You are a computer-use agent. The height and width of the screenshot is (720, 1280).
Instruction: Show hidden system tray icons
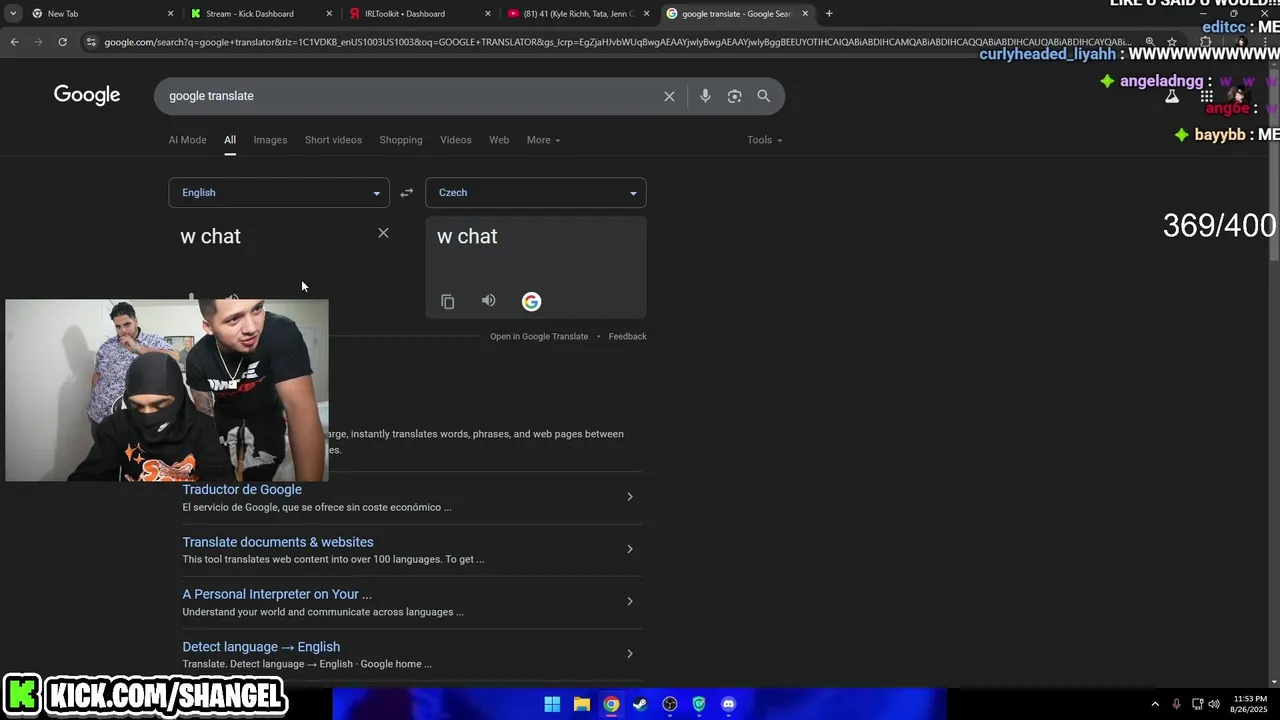1155,704
